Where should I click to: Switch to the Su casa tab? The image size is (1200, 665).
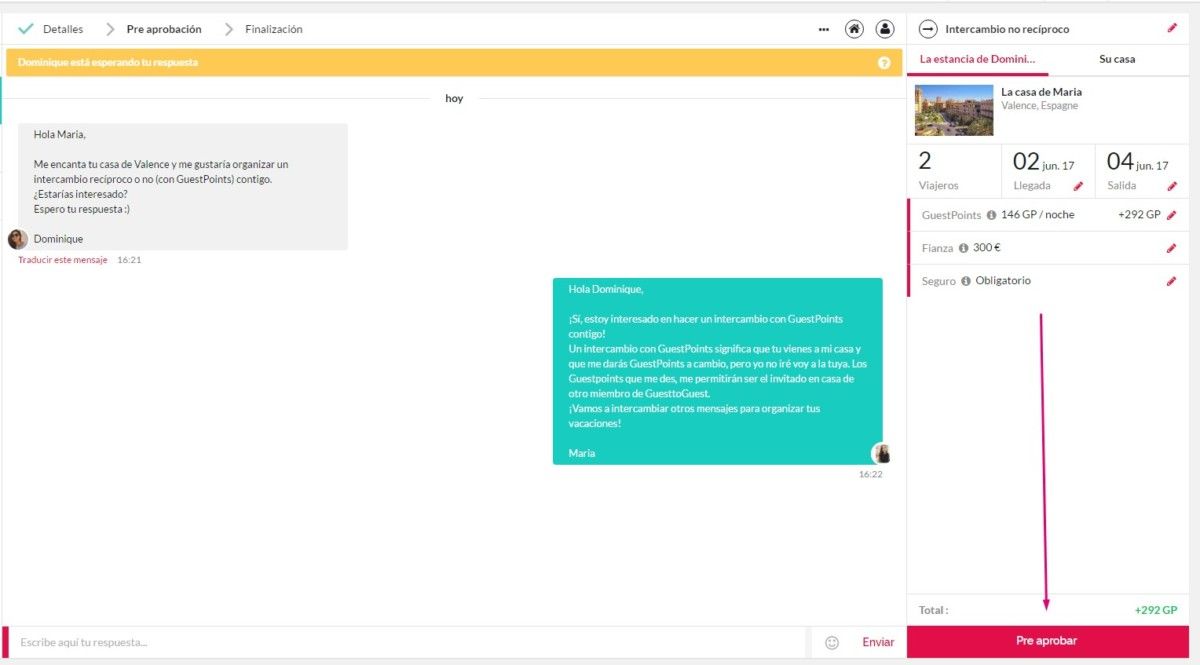[1117, 59]
